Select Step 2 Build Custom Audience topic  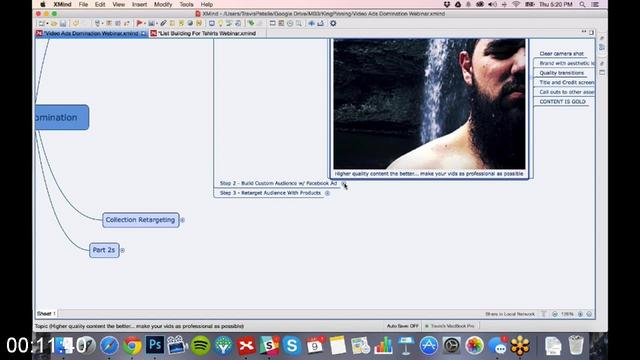click(278, 184)
